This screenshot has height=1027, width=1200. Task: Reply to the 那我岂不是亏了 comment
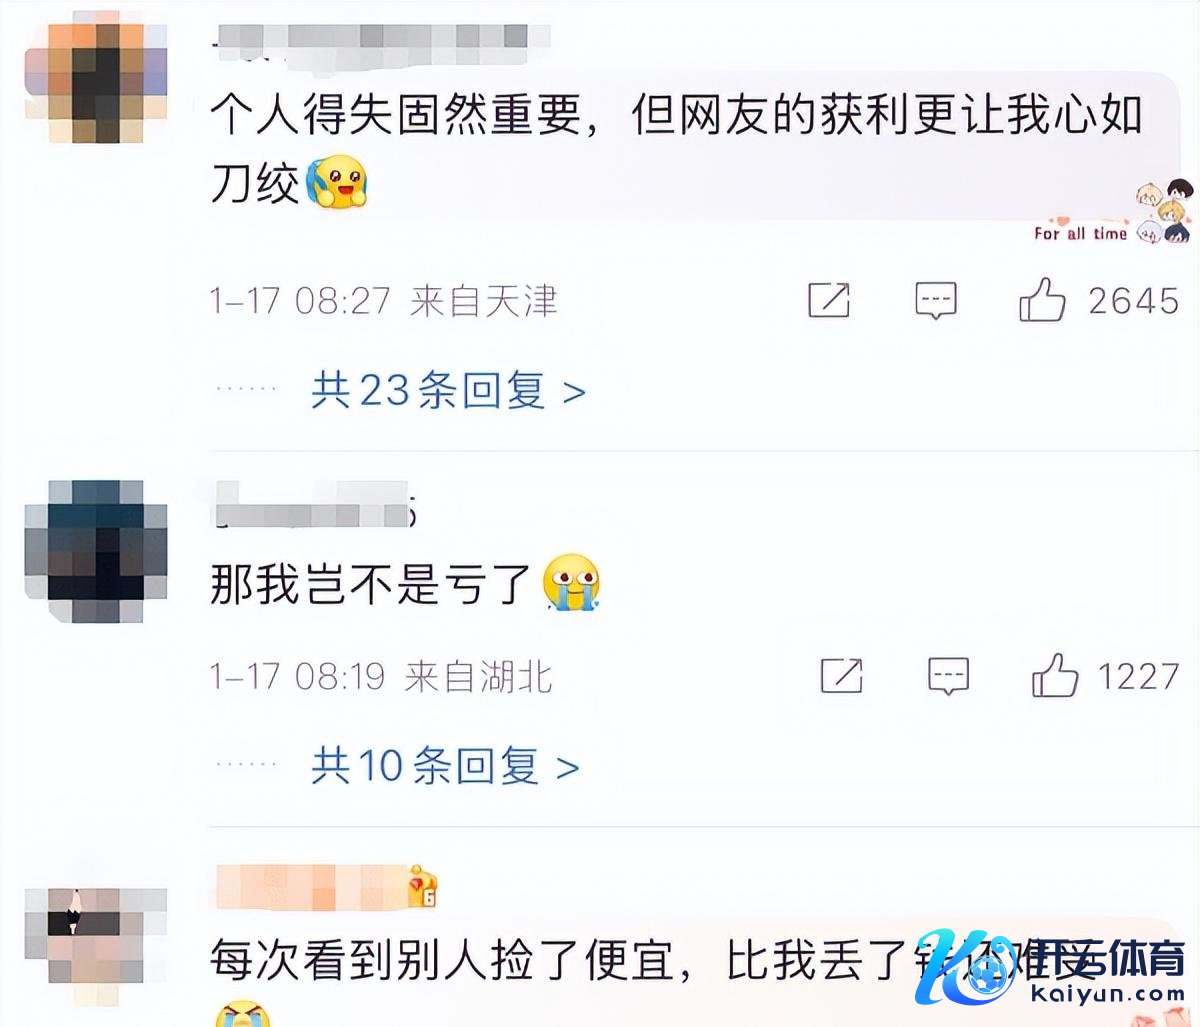(x=947, y=676)
